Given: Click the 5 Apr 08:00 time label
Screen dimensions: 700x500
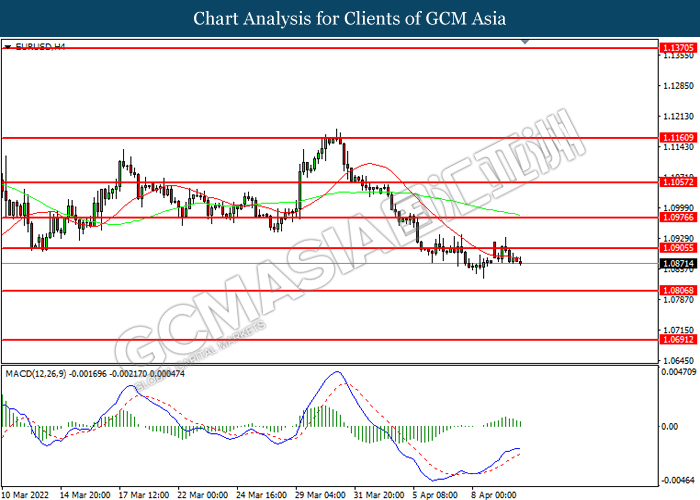Looking at the screenshot, I should (x=435, y=495).
